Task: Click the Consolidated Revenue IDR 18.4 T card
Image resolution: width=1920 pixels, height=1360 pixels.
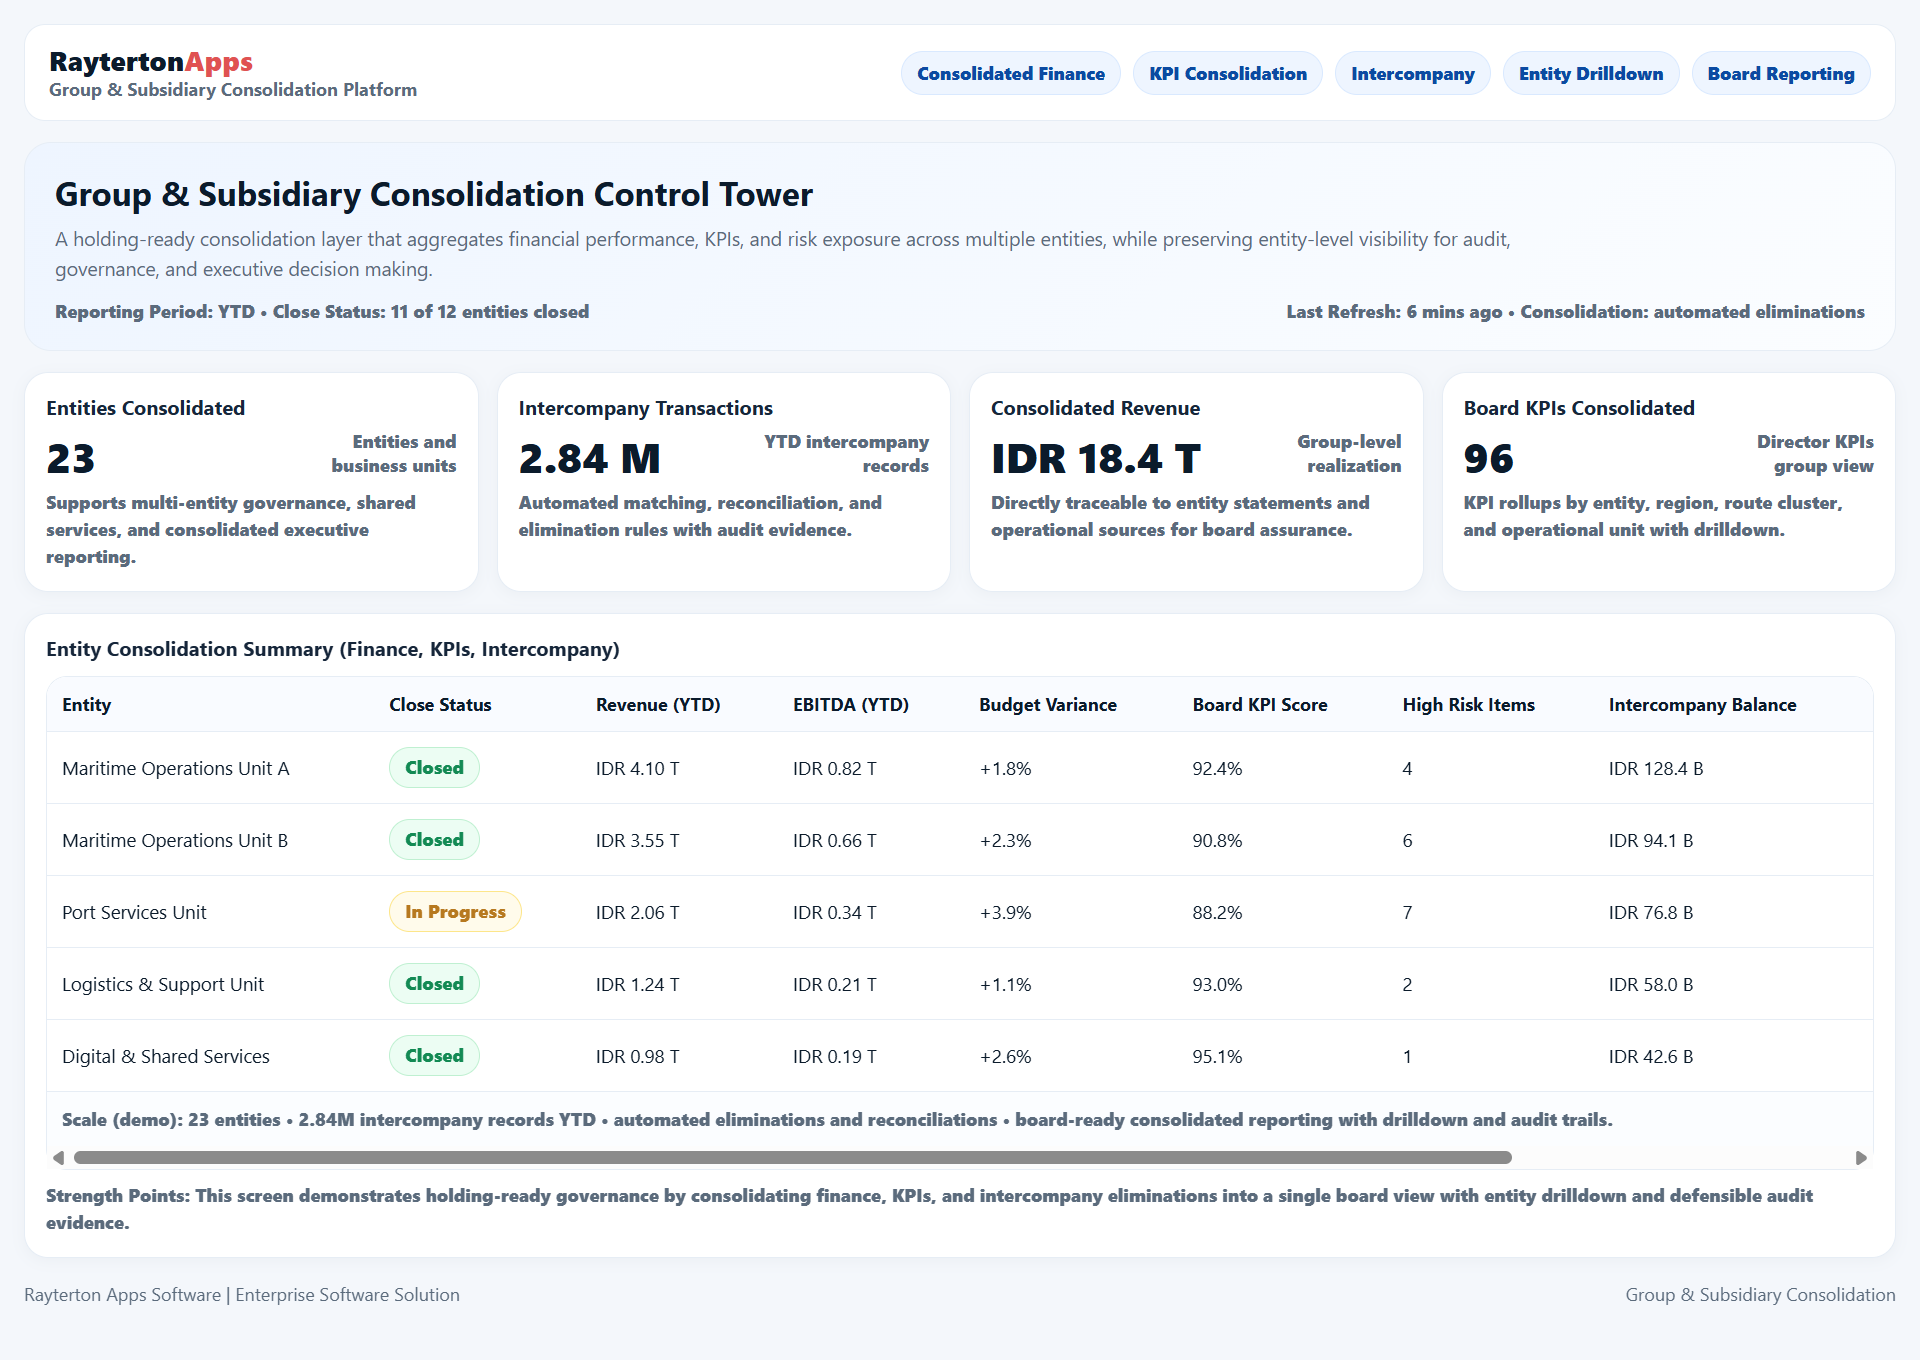Action: [x=1196, y=482]
